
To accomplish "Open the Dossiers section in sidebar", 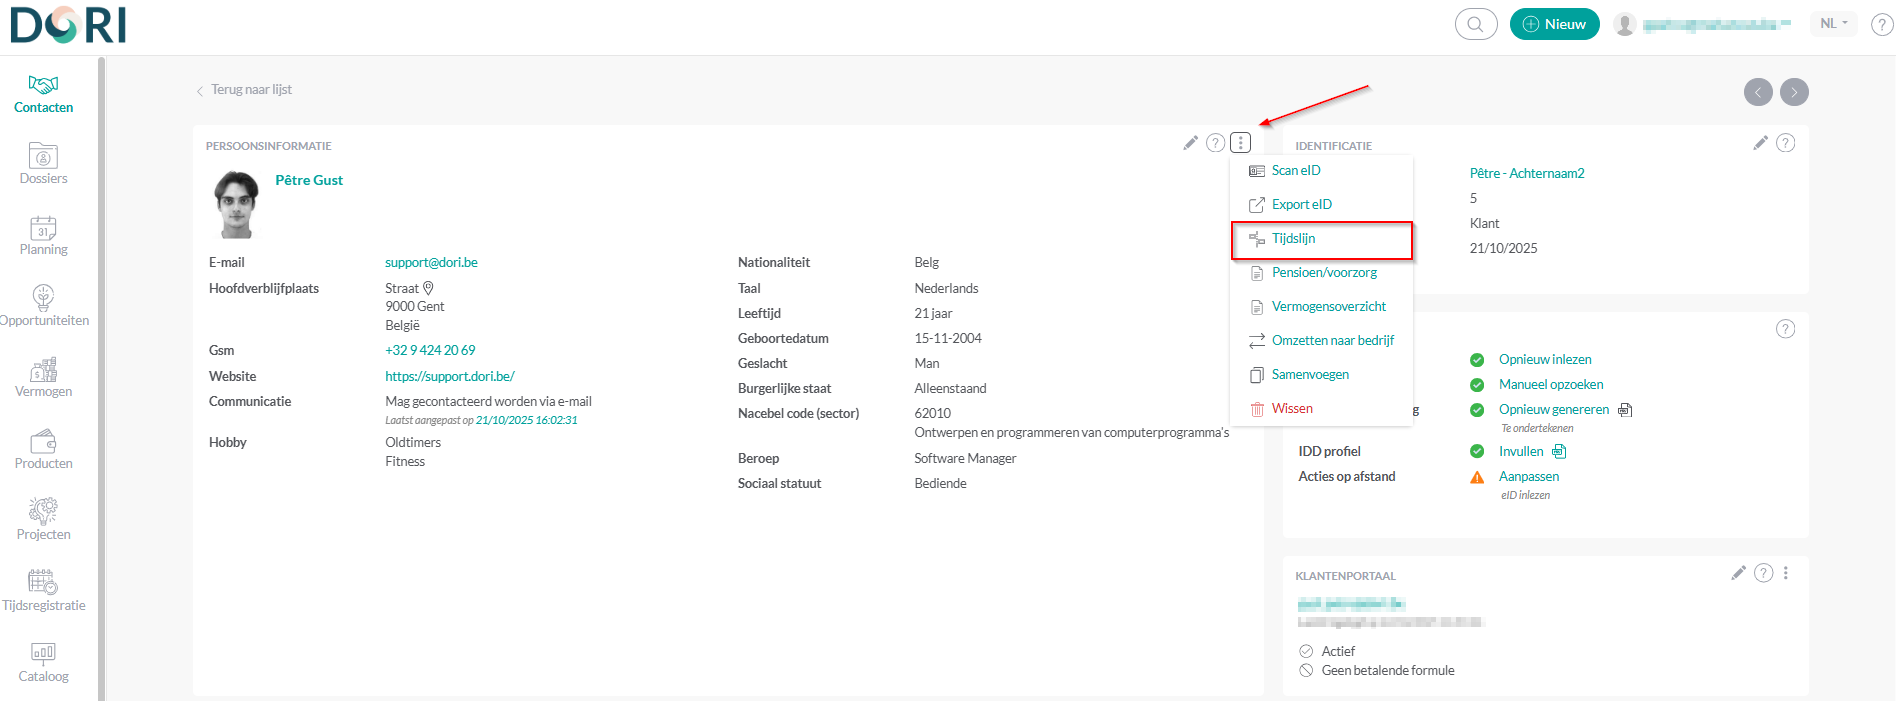I will pyautogui.click(x=43, y=164).
